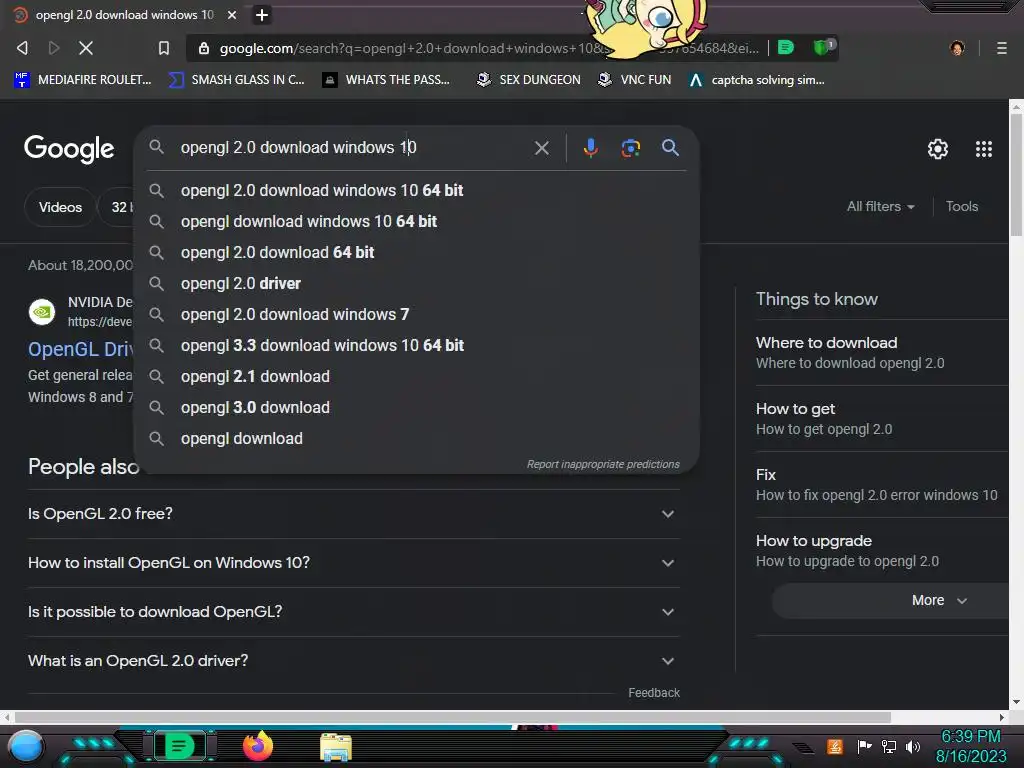Viewport: 1024px width, 768px height.
Task: Select suggestion opengl 2.0 download 64 bit
Action: (x=417, y=252)
